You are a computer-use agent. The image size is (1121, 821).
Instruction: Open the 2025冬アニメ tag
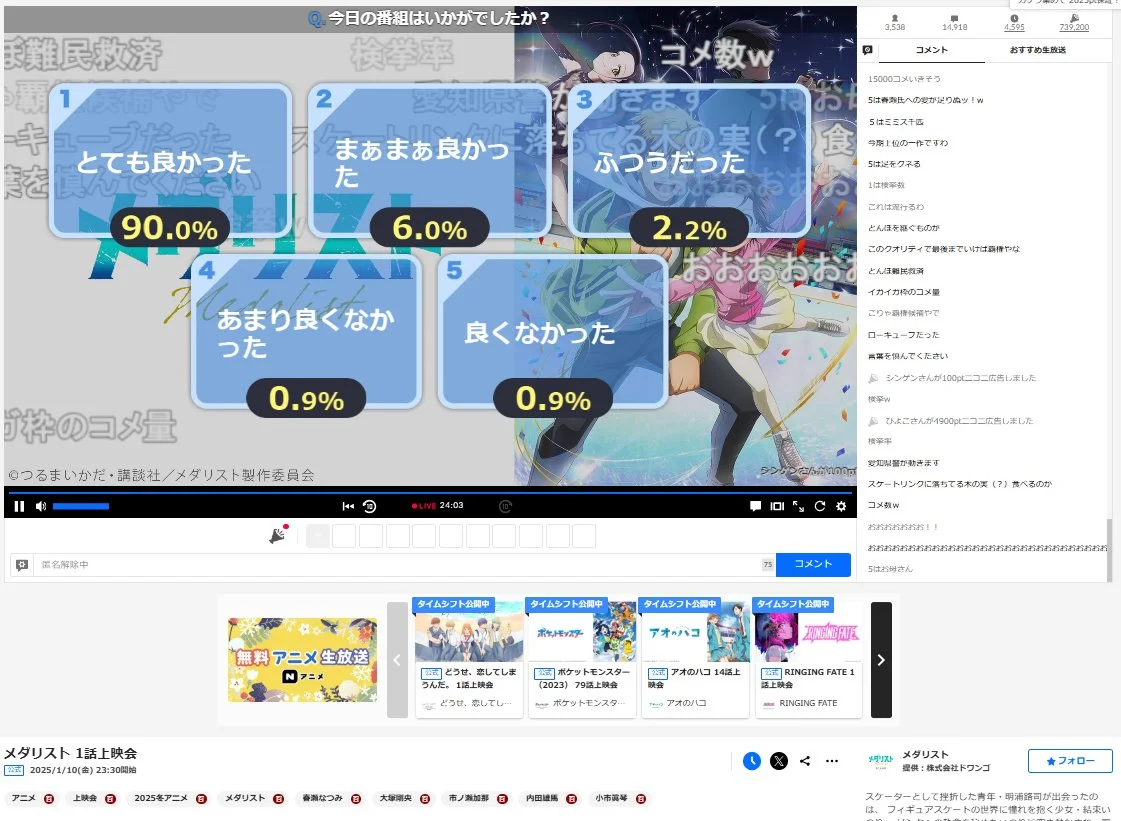161,798
